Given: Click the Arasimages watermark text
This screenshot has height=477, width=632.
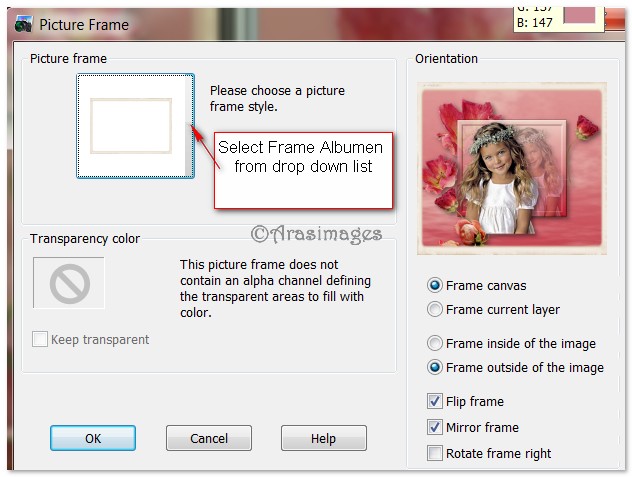Looking at the screenshot, I should (316, 233).
